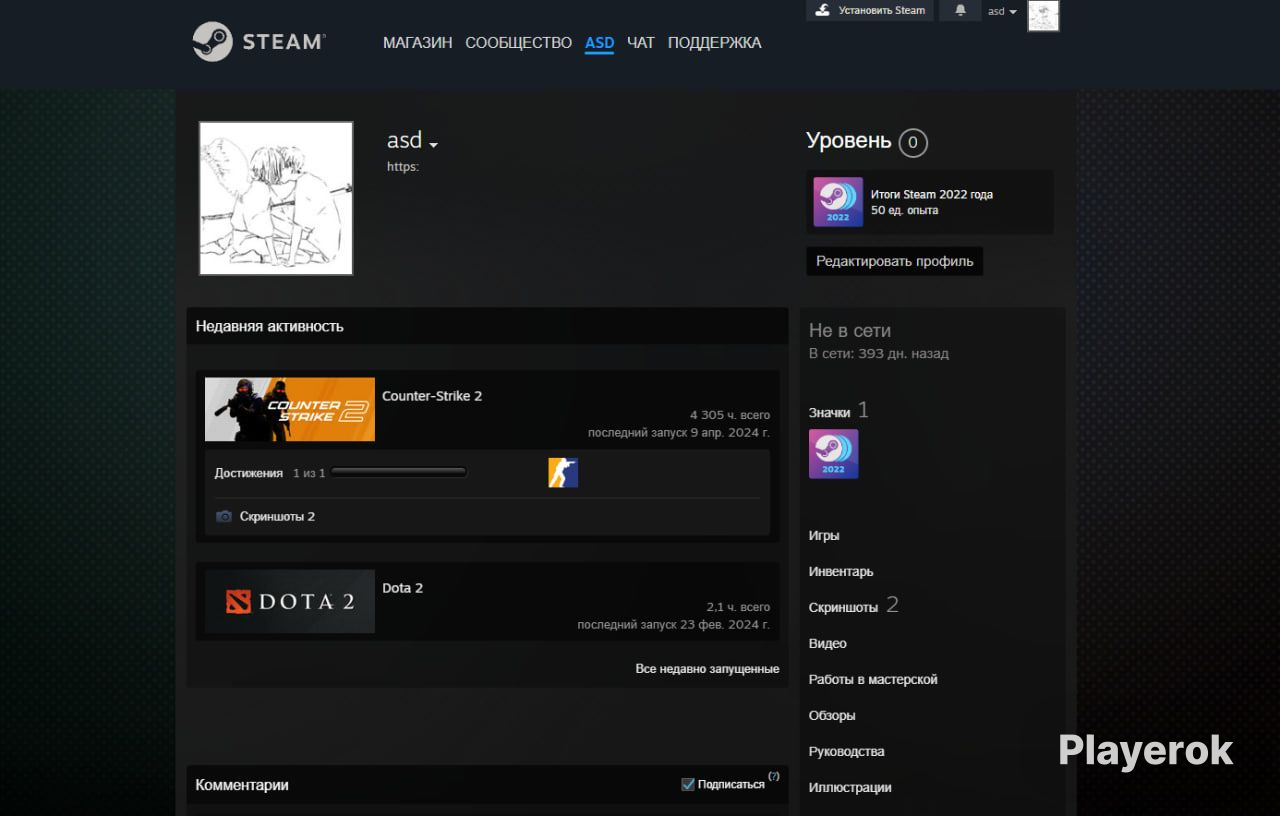Open the Counter-Strike 2 title link
This screenshot has height=816, width=1280.
432,396
